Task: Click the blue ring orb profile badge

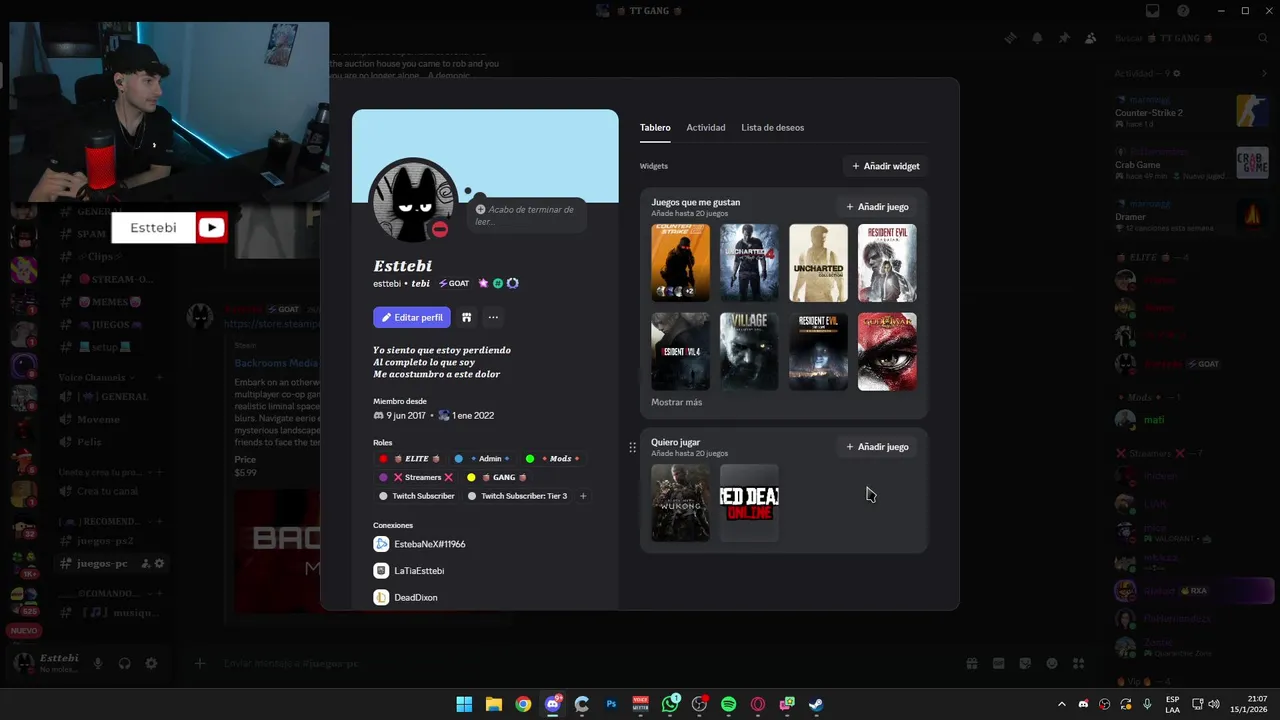Action: tap(512, 283)
